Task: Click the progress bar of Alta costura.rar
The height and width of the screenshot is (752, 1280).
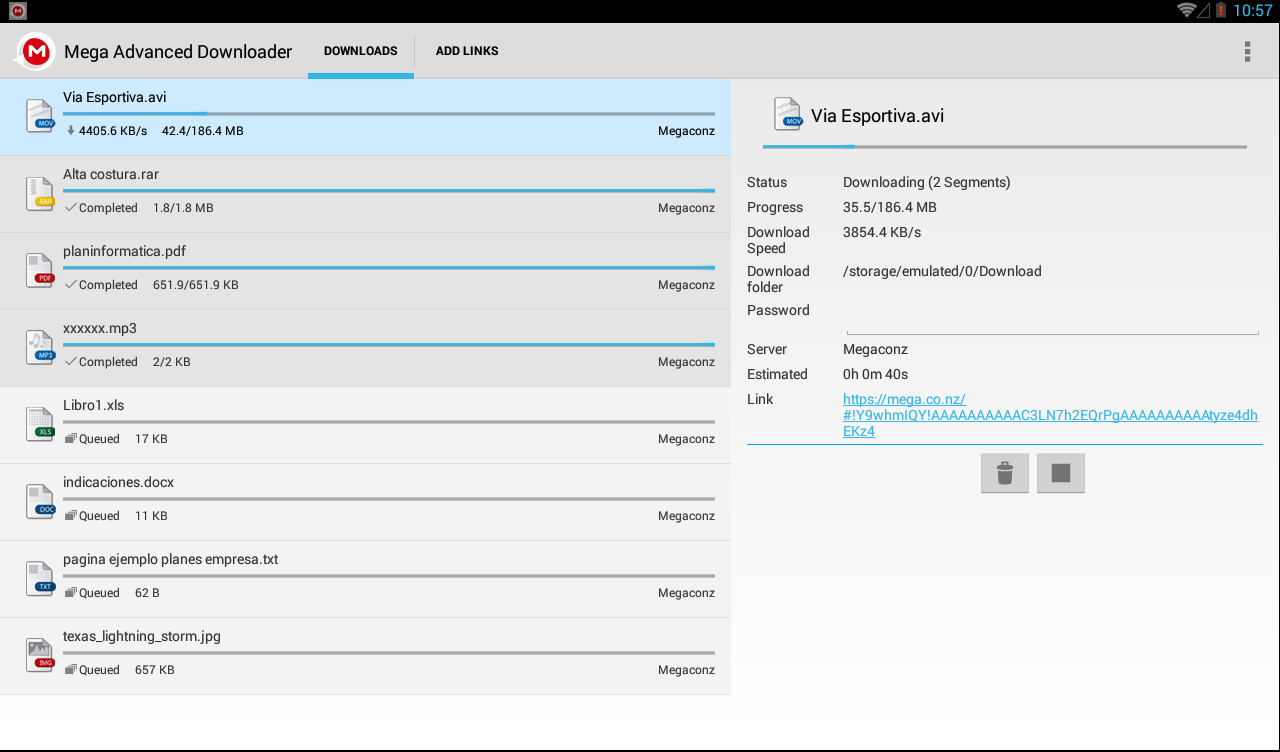Action: point(389,191)
